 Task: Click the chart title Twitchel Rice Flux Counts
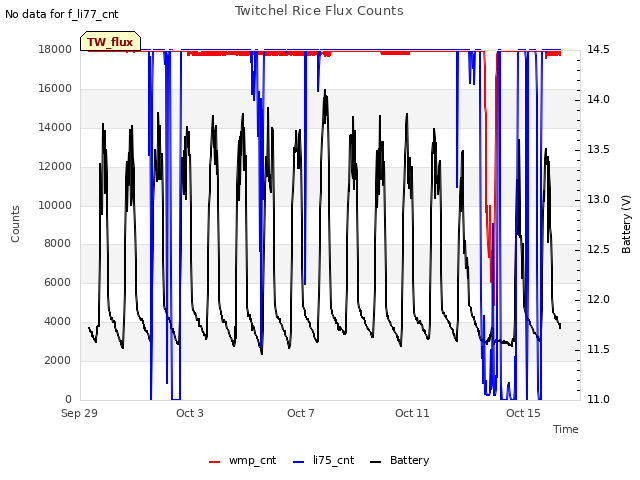(x=319, y=11)
